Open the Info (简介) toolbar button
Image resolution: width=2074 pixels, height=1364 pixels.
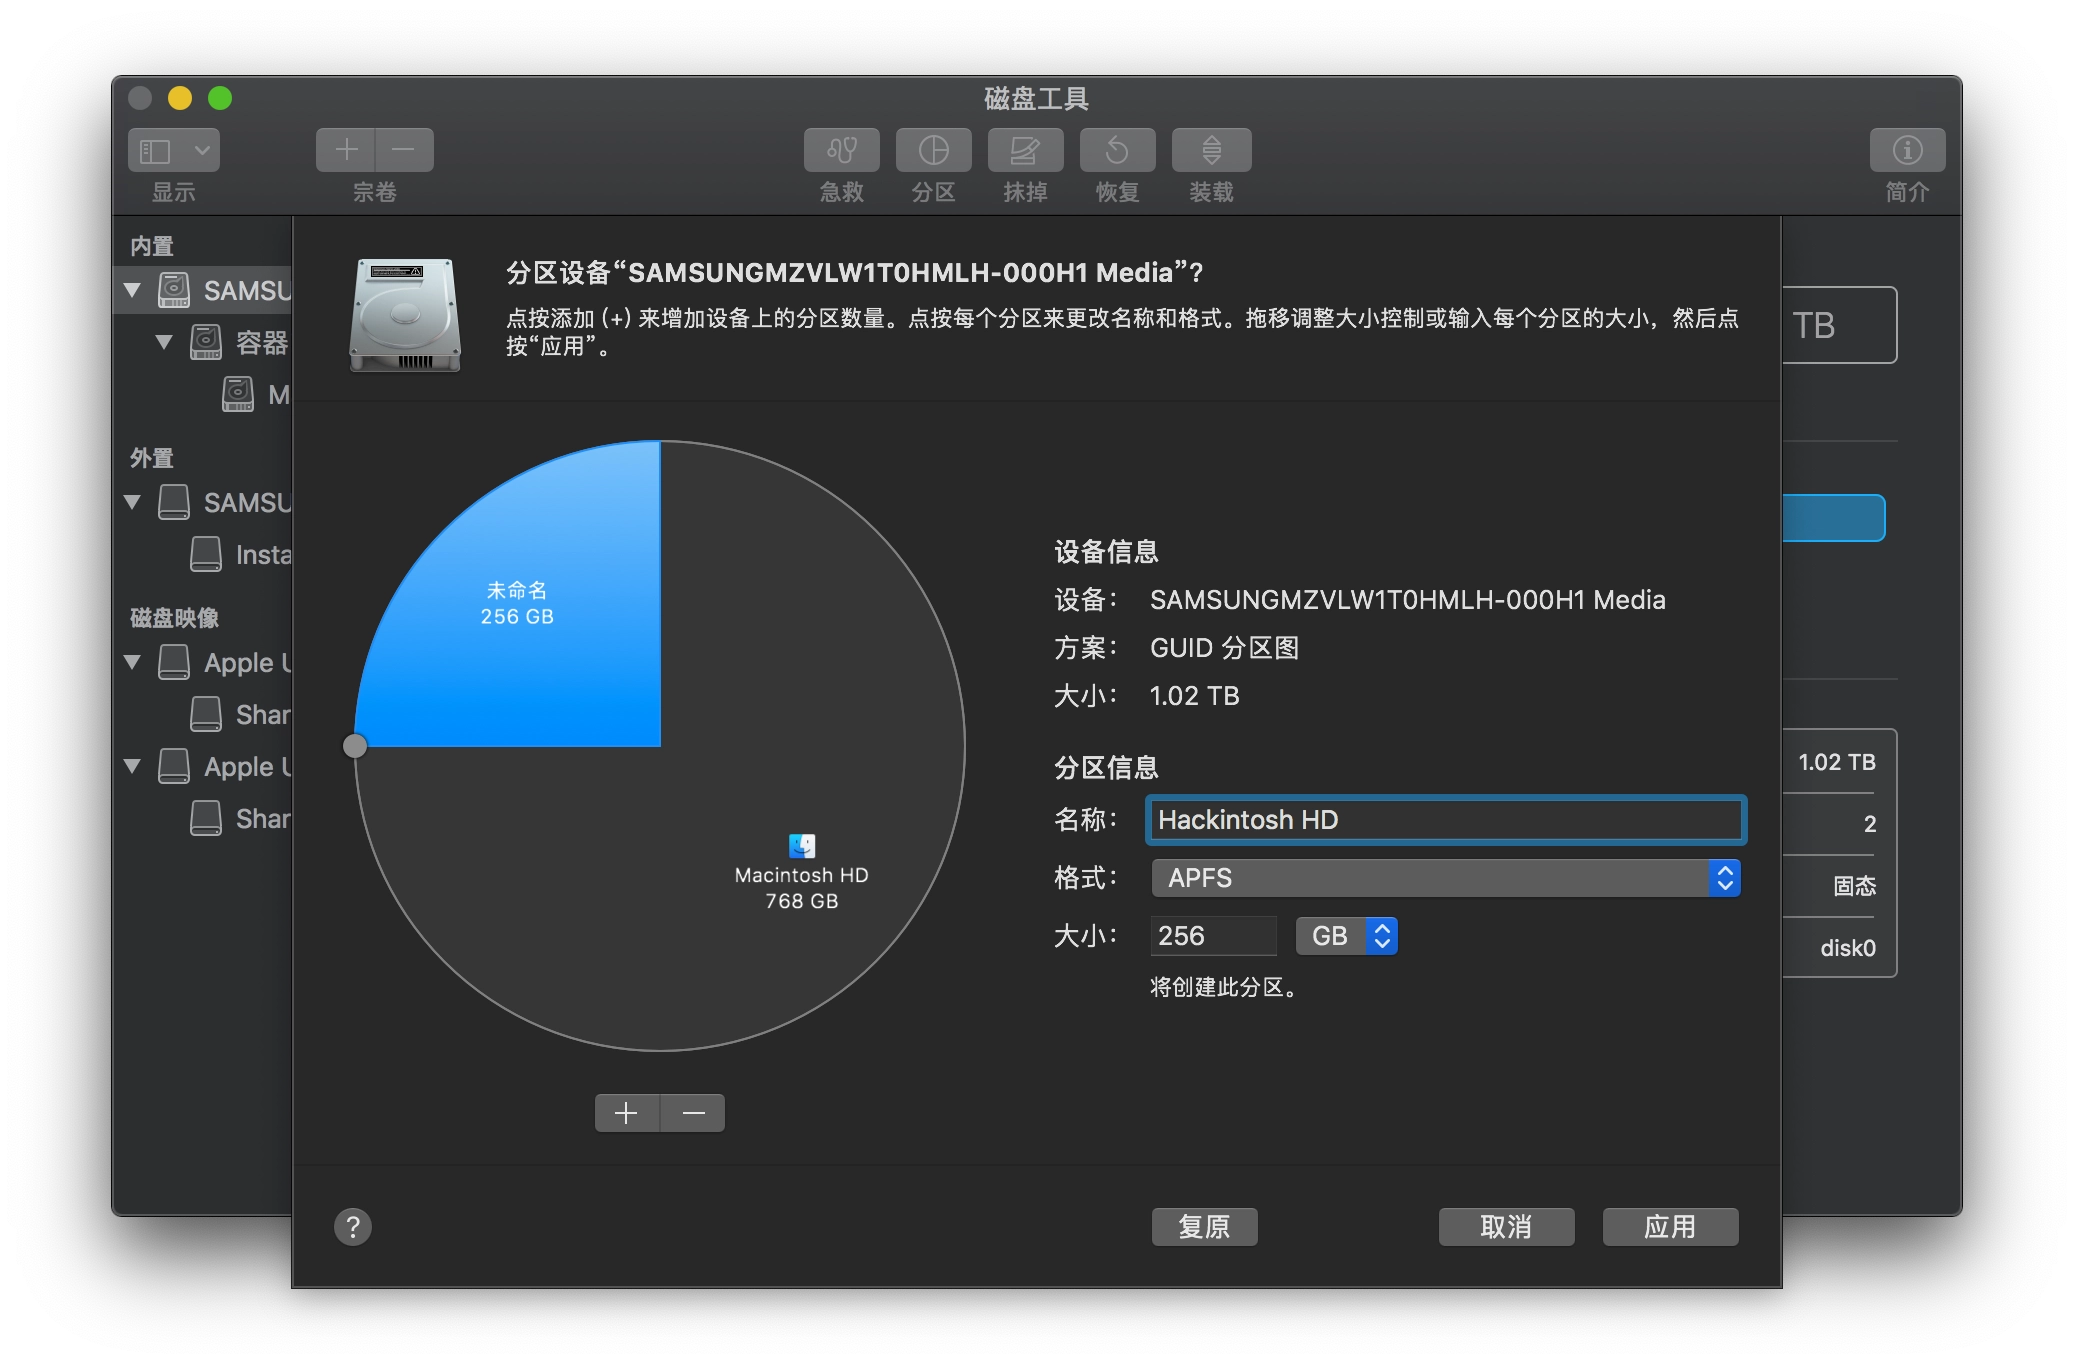[1907, 150]
